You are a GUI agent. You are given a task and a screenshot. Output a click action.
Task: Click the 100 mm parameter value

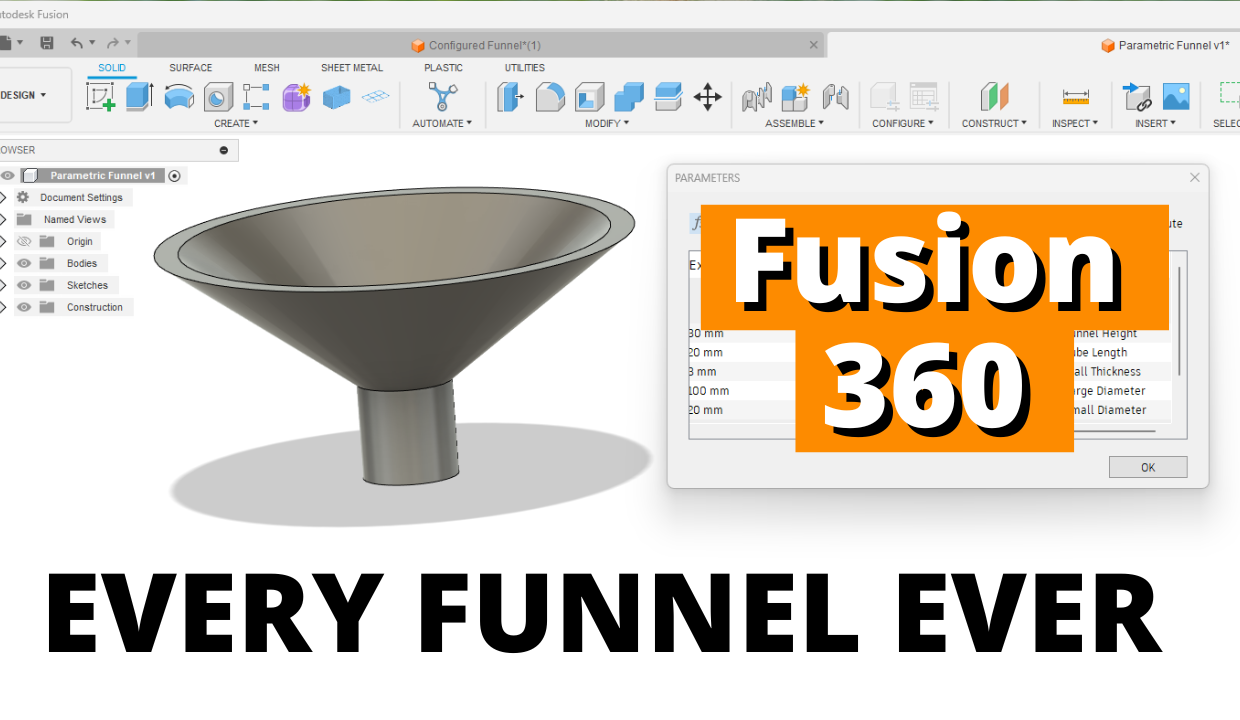(709, 391)
